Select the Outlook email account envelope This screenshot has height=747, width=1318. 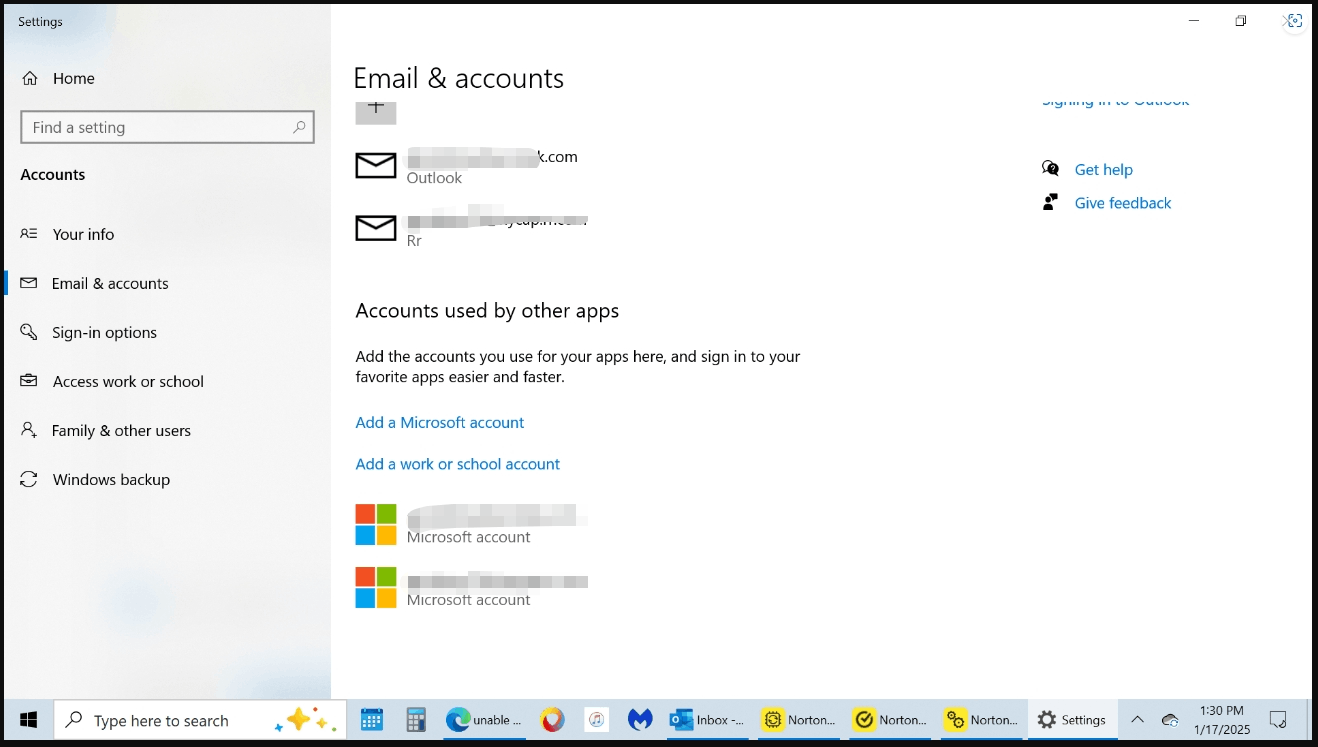pyautogui.click(x=376, y=166)
